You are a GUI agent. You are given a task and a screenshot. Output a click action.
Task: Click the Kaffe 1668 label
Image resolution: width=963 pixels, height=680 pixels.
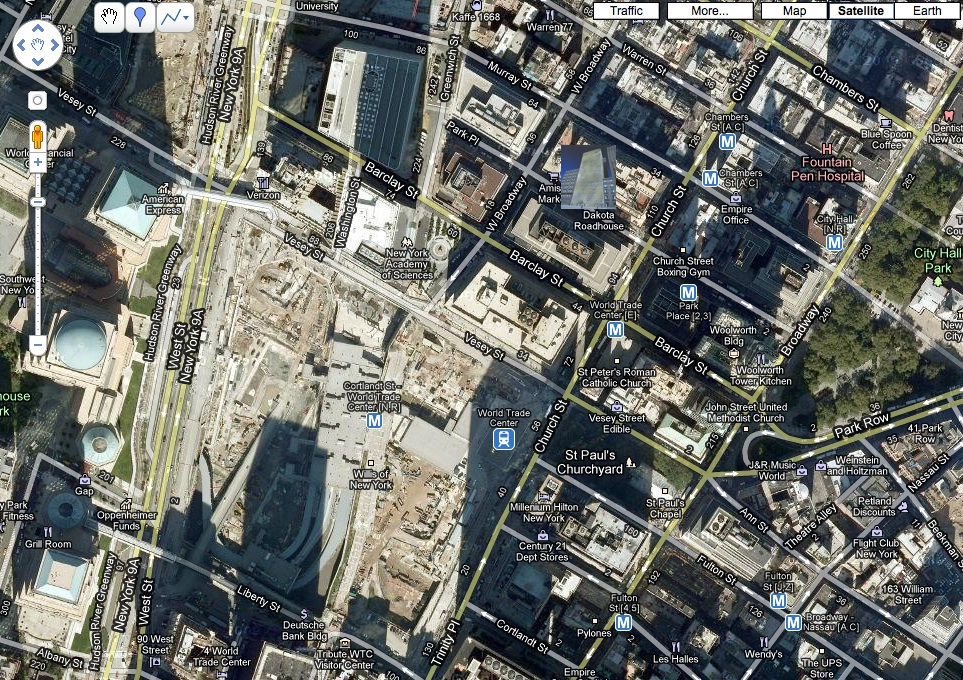(x=476, y=17)
